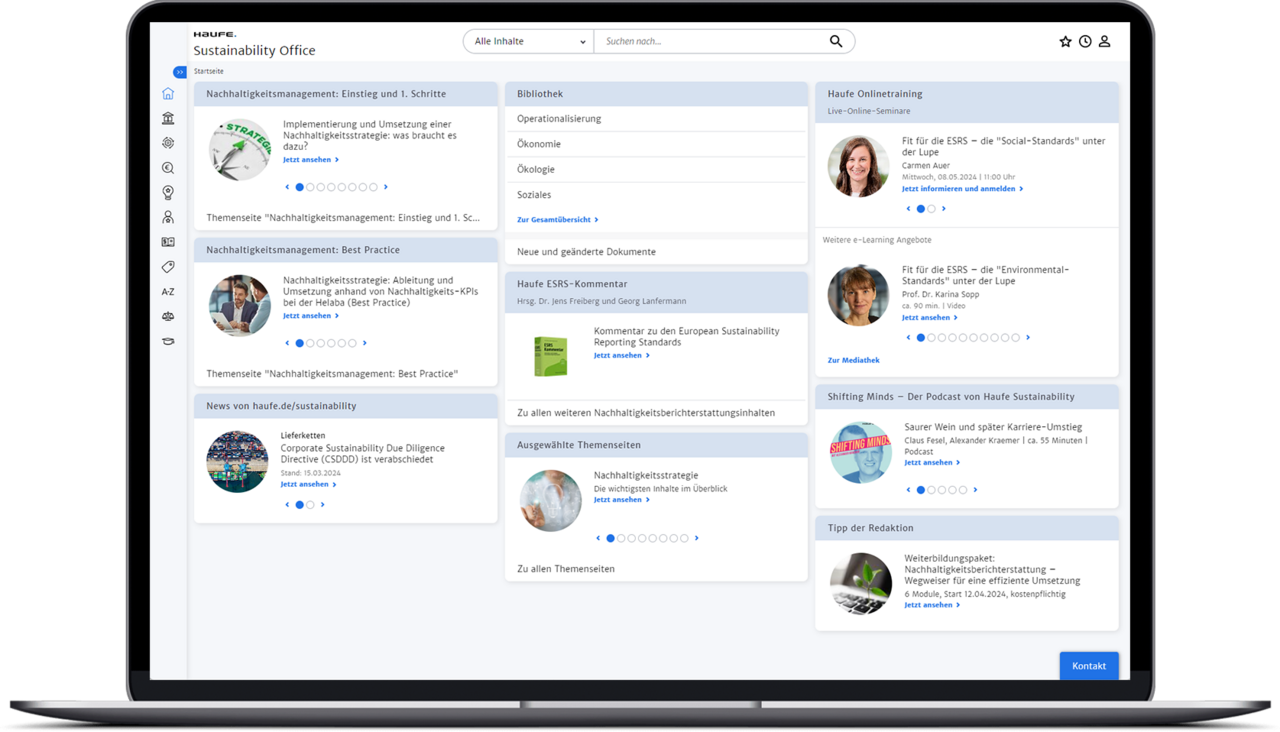This screenshot has height=732, width=1280.
Task: Click 'Zur Mediathek' link
Action: (x=853, y=360)
